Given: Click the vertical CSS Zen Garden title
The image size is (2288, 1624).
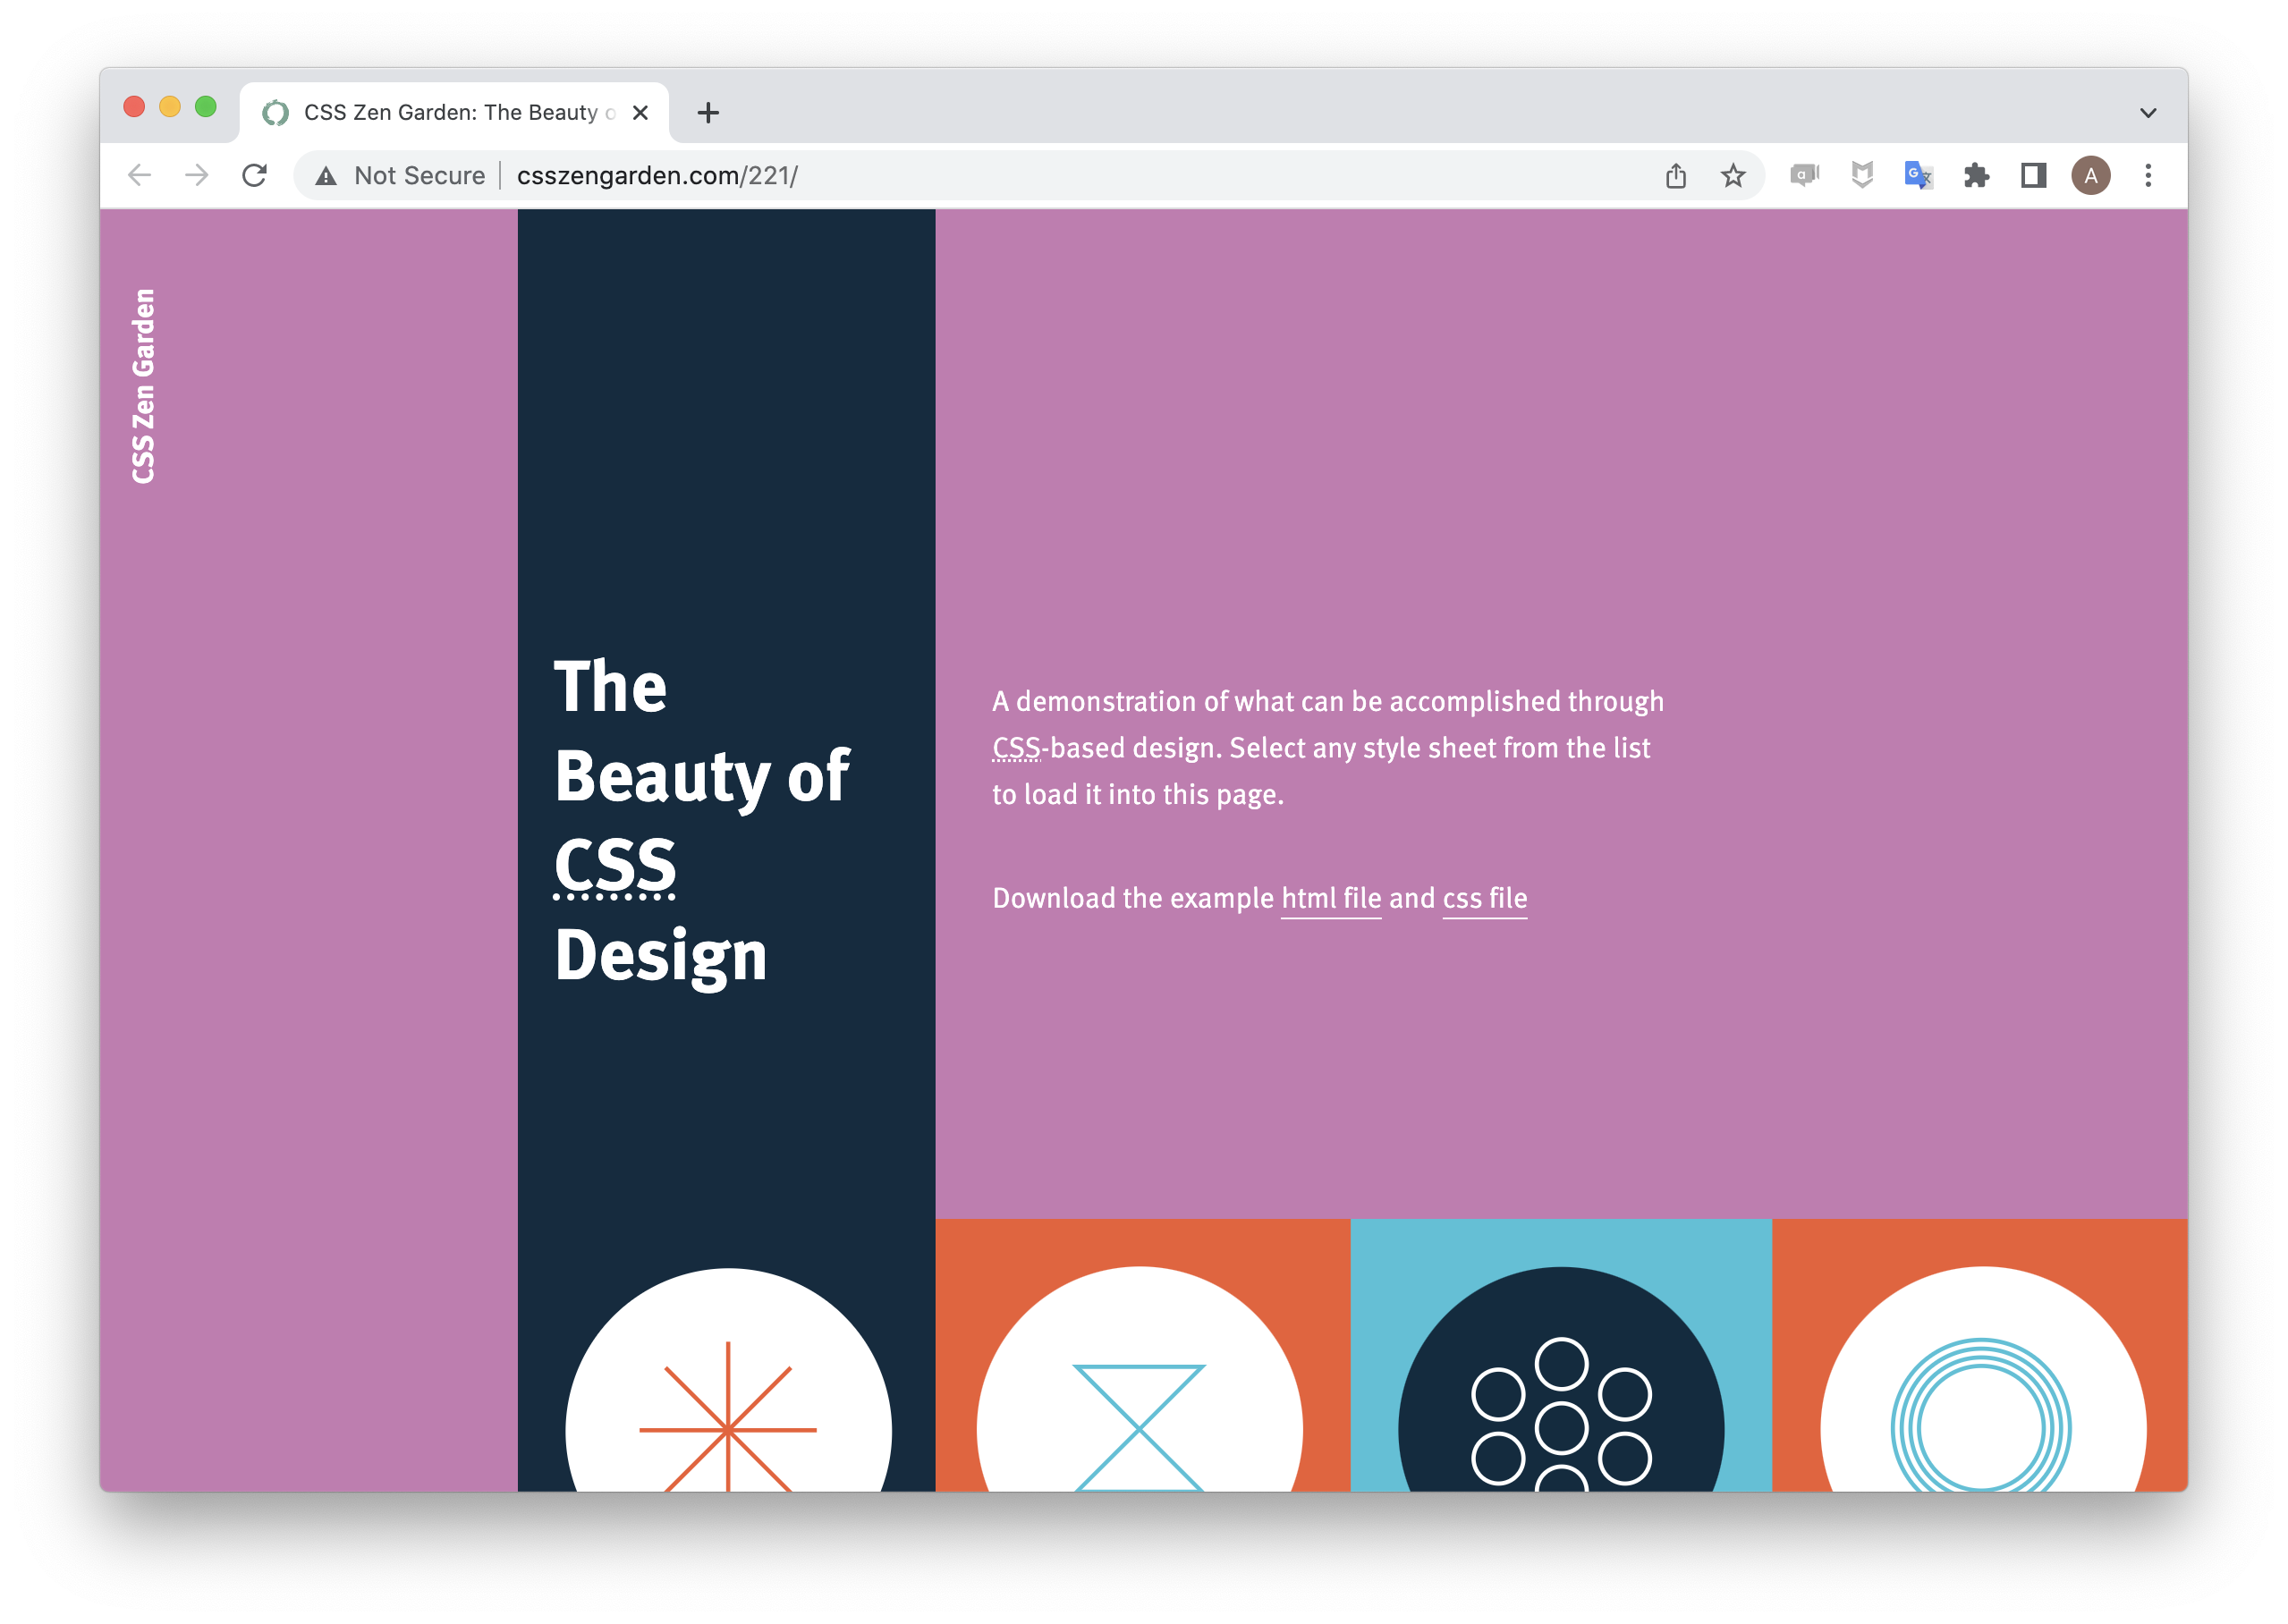Looking at the screenshot, I should point(144,386).
